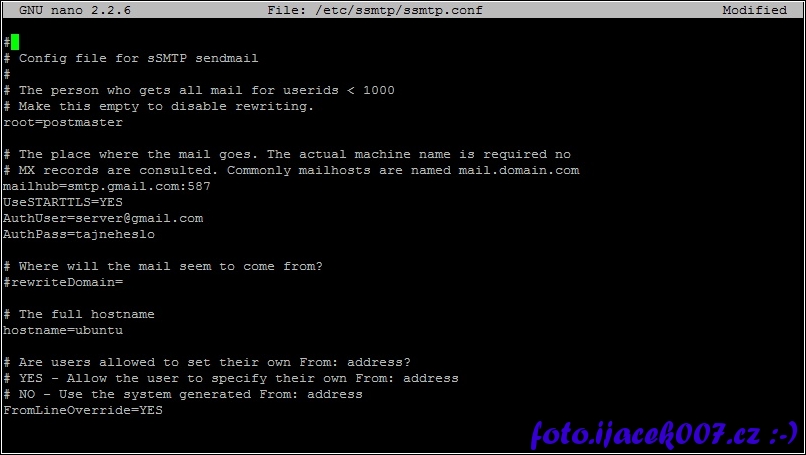This screenshot has width=806, height=455.
Task: Click the Modified status indicator
Action: 754,10
